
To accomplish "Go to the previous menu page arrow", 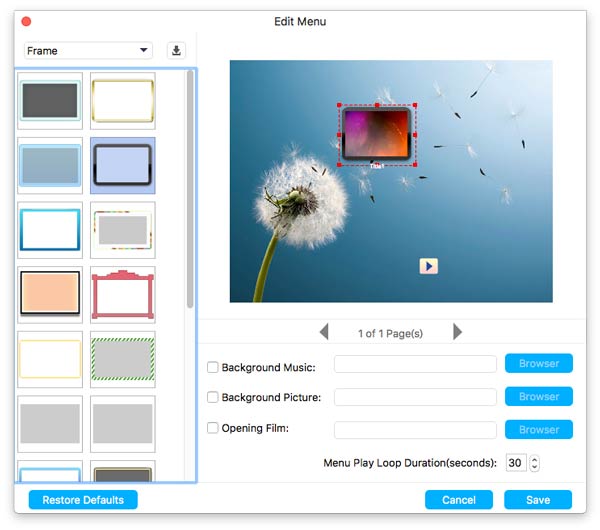I will (x=324, y=332).
